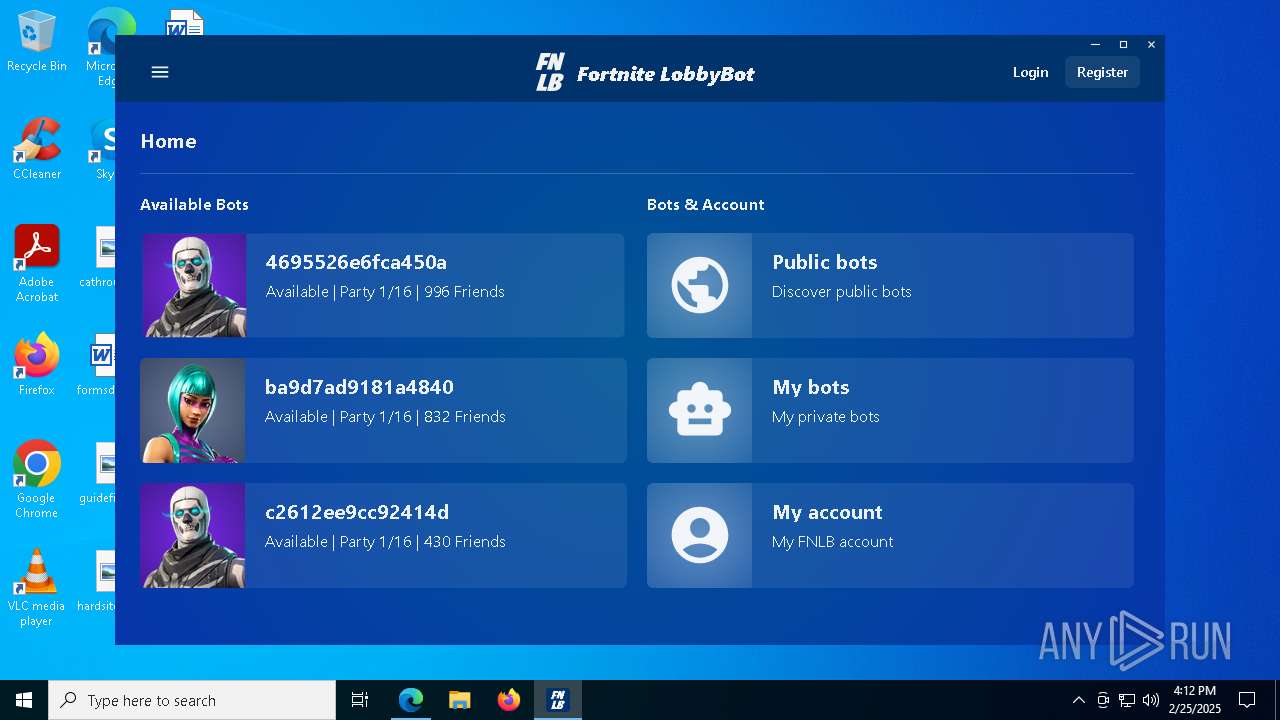This screenshot has height=720, width=1280.
Task: Open Google Chrome desktop shortcut
Action: click(37, 480)
